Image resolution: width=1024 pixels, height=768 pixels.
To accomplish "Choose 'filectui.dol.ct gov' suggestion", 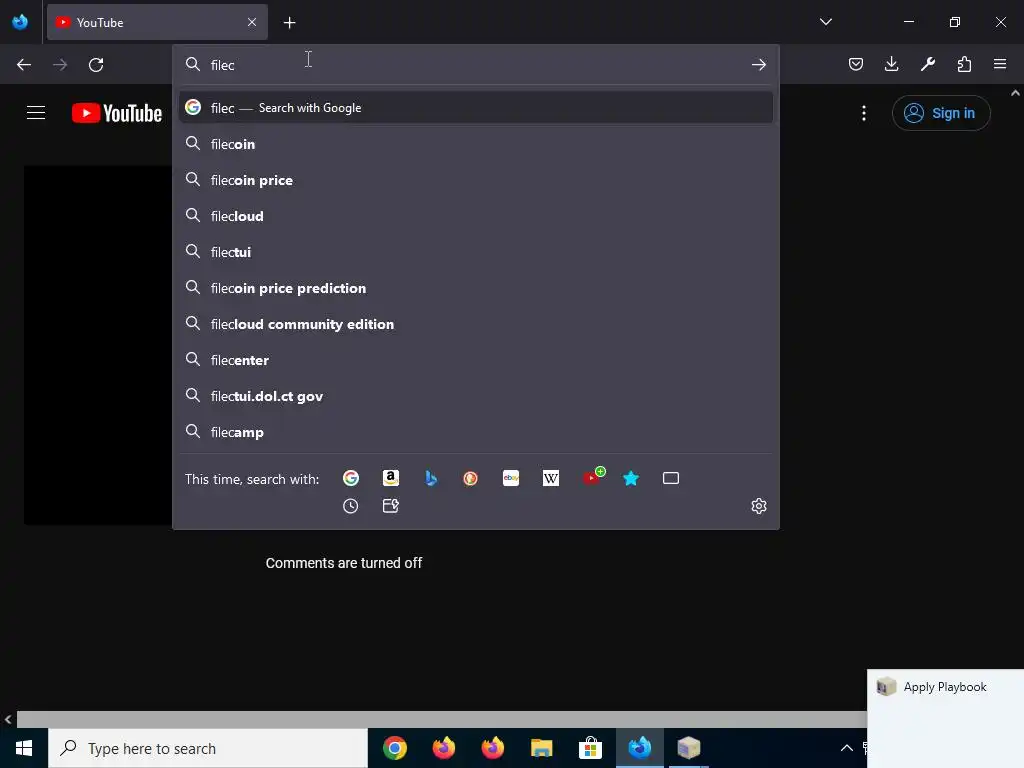I will 475,396.
